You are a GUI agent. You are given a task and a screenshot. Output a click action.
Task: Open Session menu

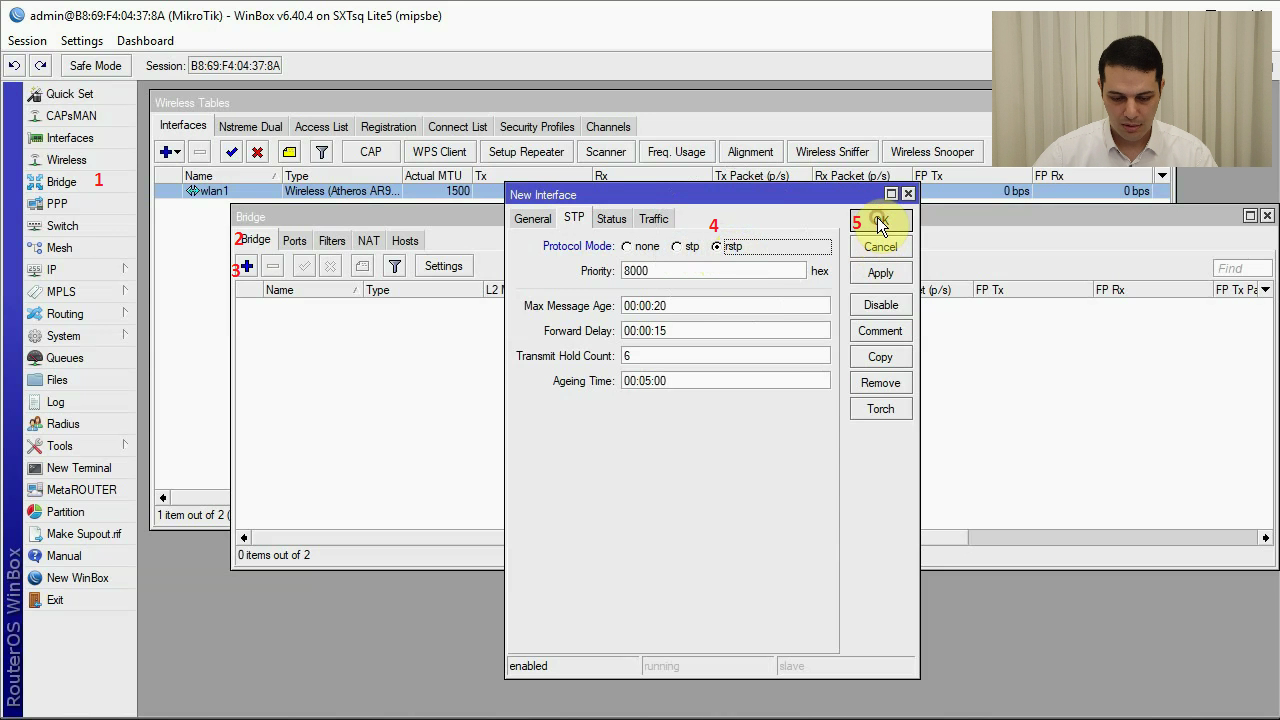point(27,41)
